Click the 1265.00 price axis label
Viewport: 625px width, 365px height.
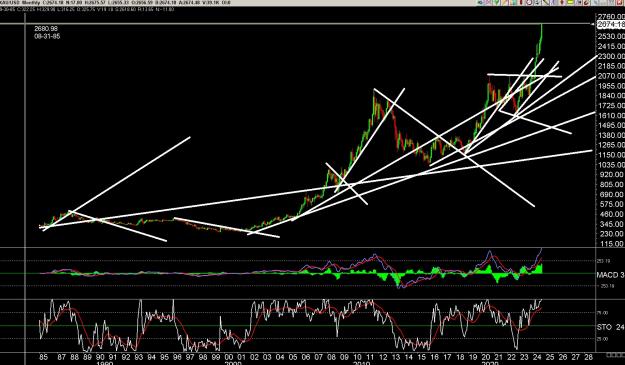tap(611, 145)
